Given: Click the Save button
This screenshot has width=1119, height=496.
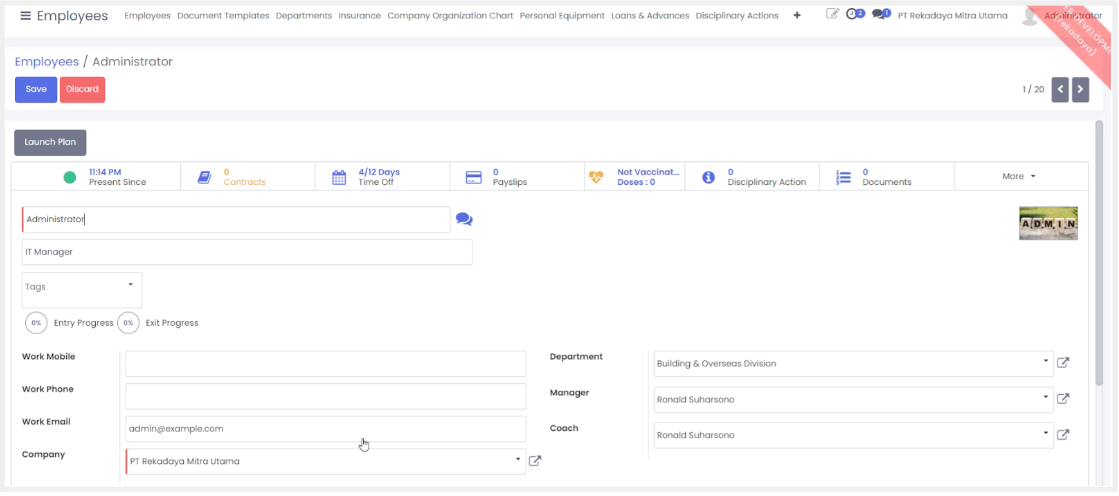Looking at the screenshot, I should 36,89.
